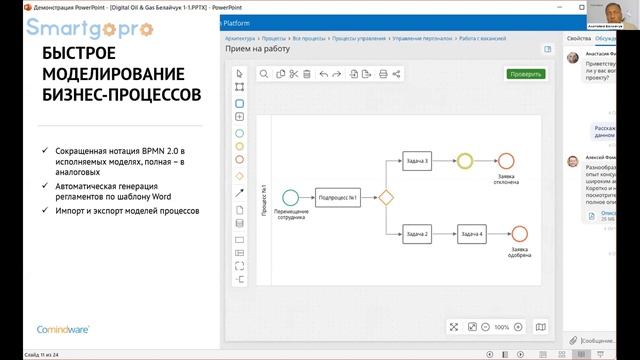Click the trash delete icon
The height and width of the screenshot is (360, 640).
[x=307, y=74]
